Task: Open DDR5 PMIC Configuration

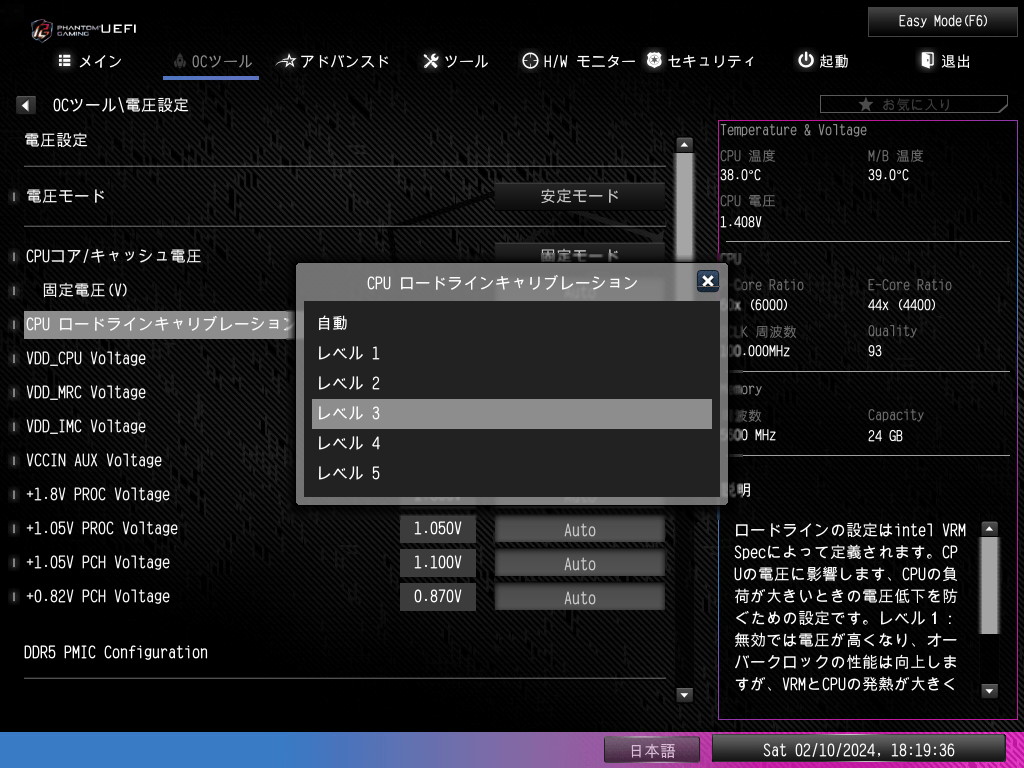Action: click(116, 652)
